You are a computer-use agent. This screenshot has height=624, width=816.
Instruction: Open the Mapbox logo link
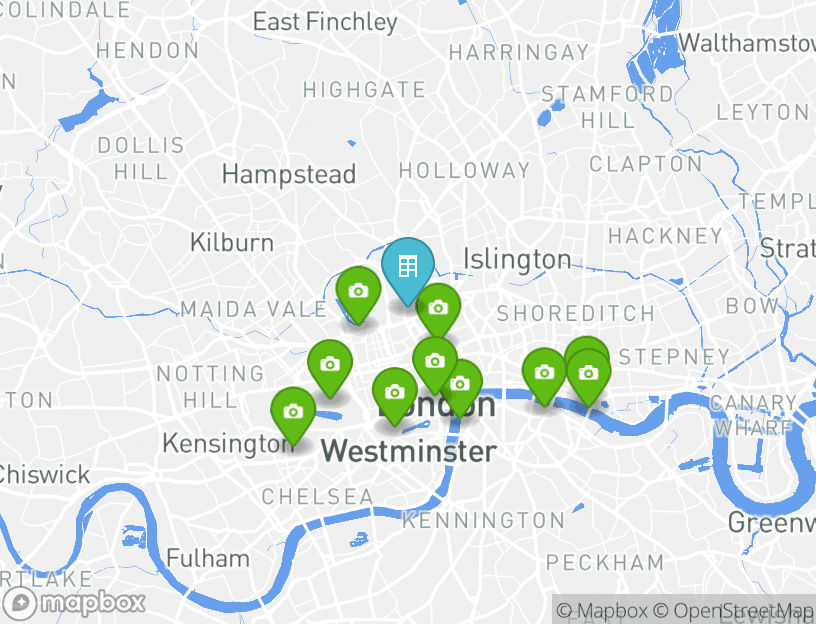click(73, 603)
